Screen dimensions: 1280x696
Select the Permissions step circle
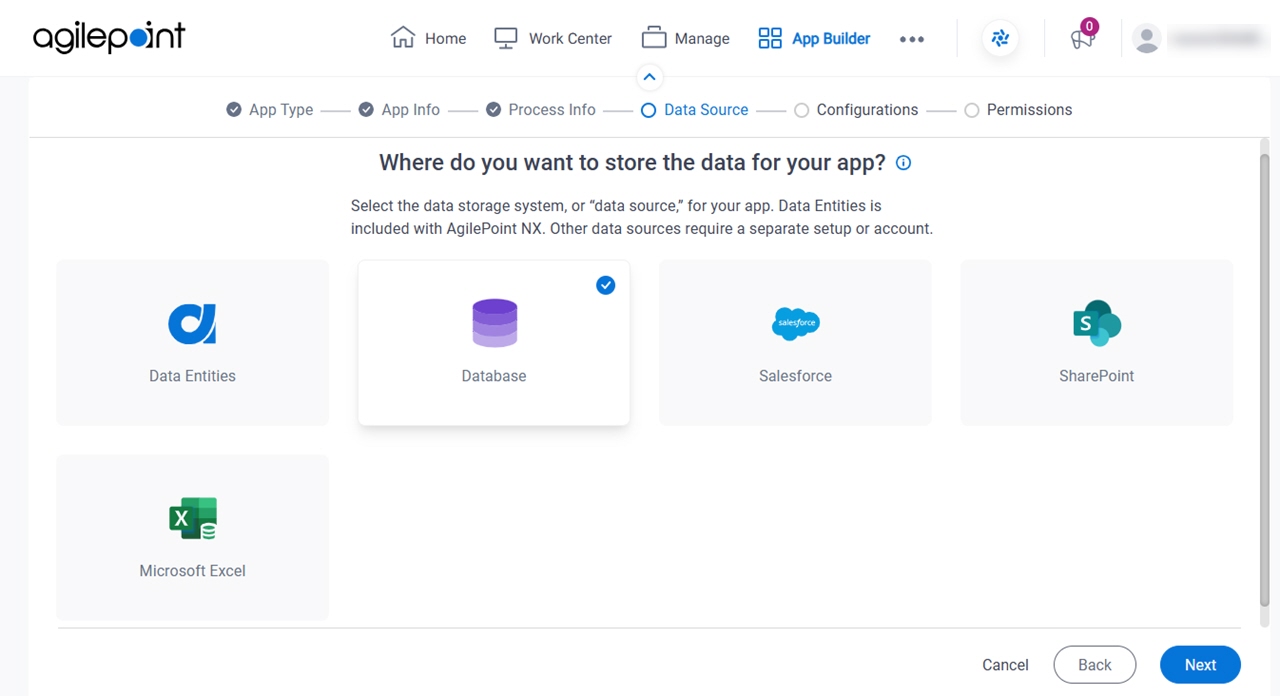[971, 111]
